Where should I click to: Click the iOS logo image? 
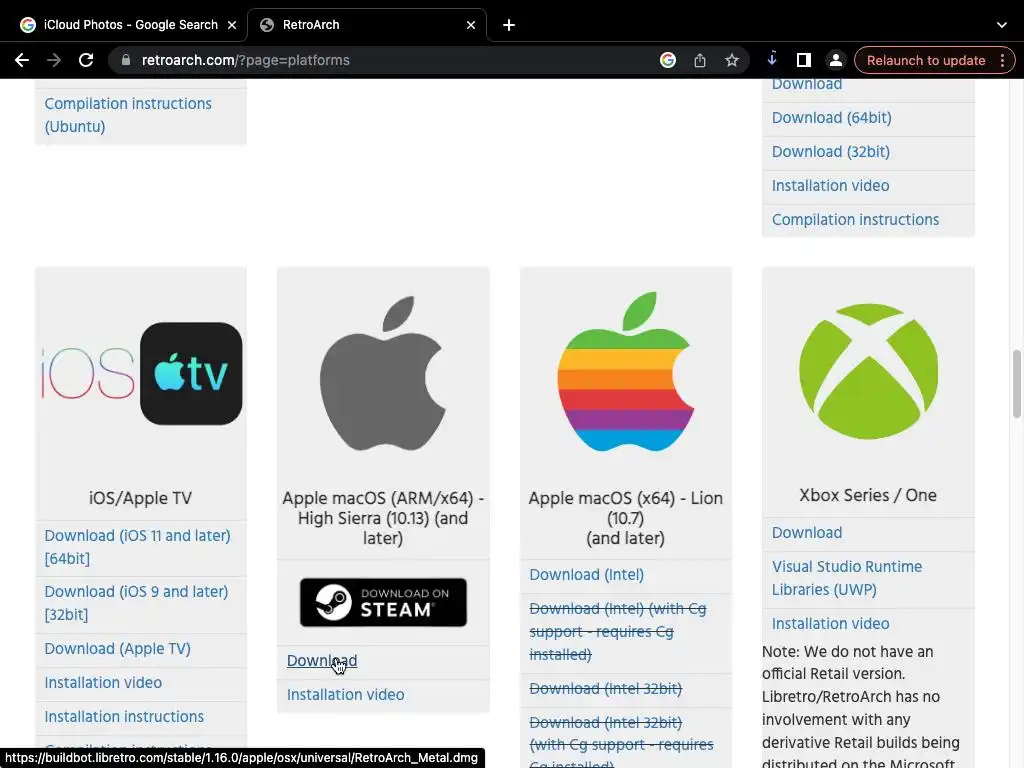(88, 374)
